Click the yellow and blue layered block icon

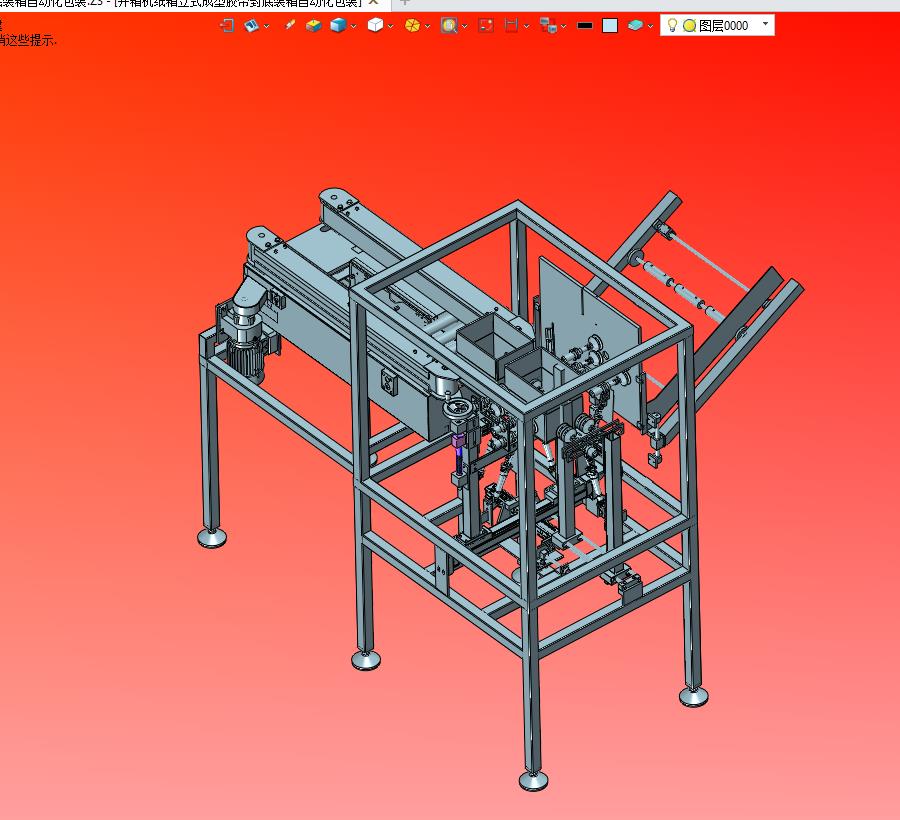click(x=313, y=25)
